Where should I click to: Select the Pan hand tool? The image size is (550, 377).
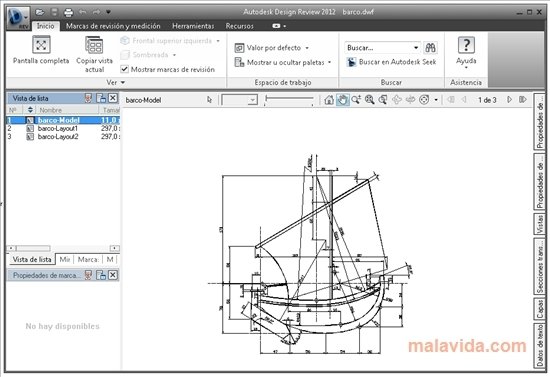[342, 100]
